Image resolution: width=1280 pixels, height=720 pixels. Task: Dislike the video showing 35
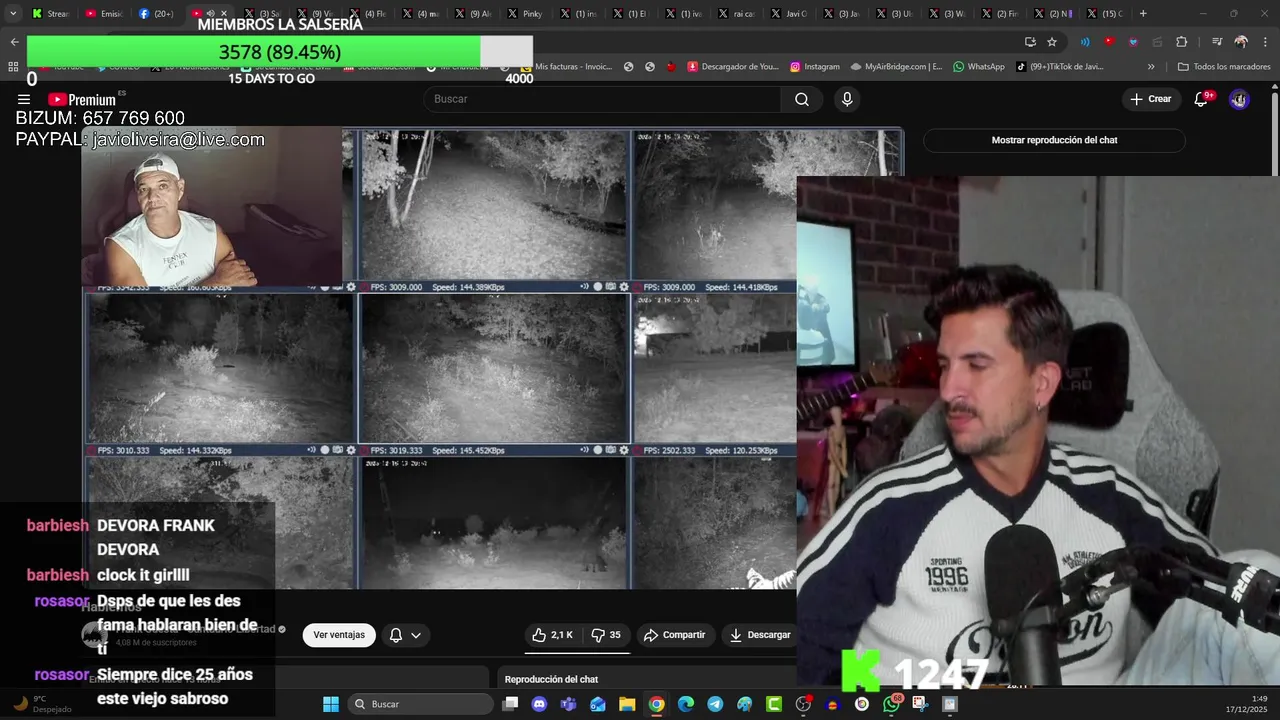click(x=606, y=635)
